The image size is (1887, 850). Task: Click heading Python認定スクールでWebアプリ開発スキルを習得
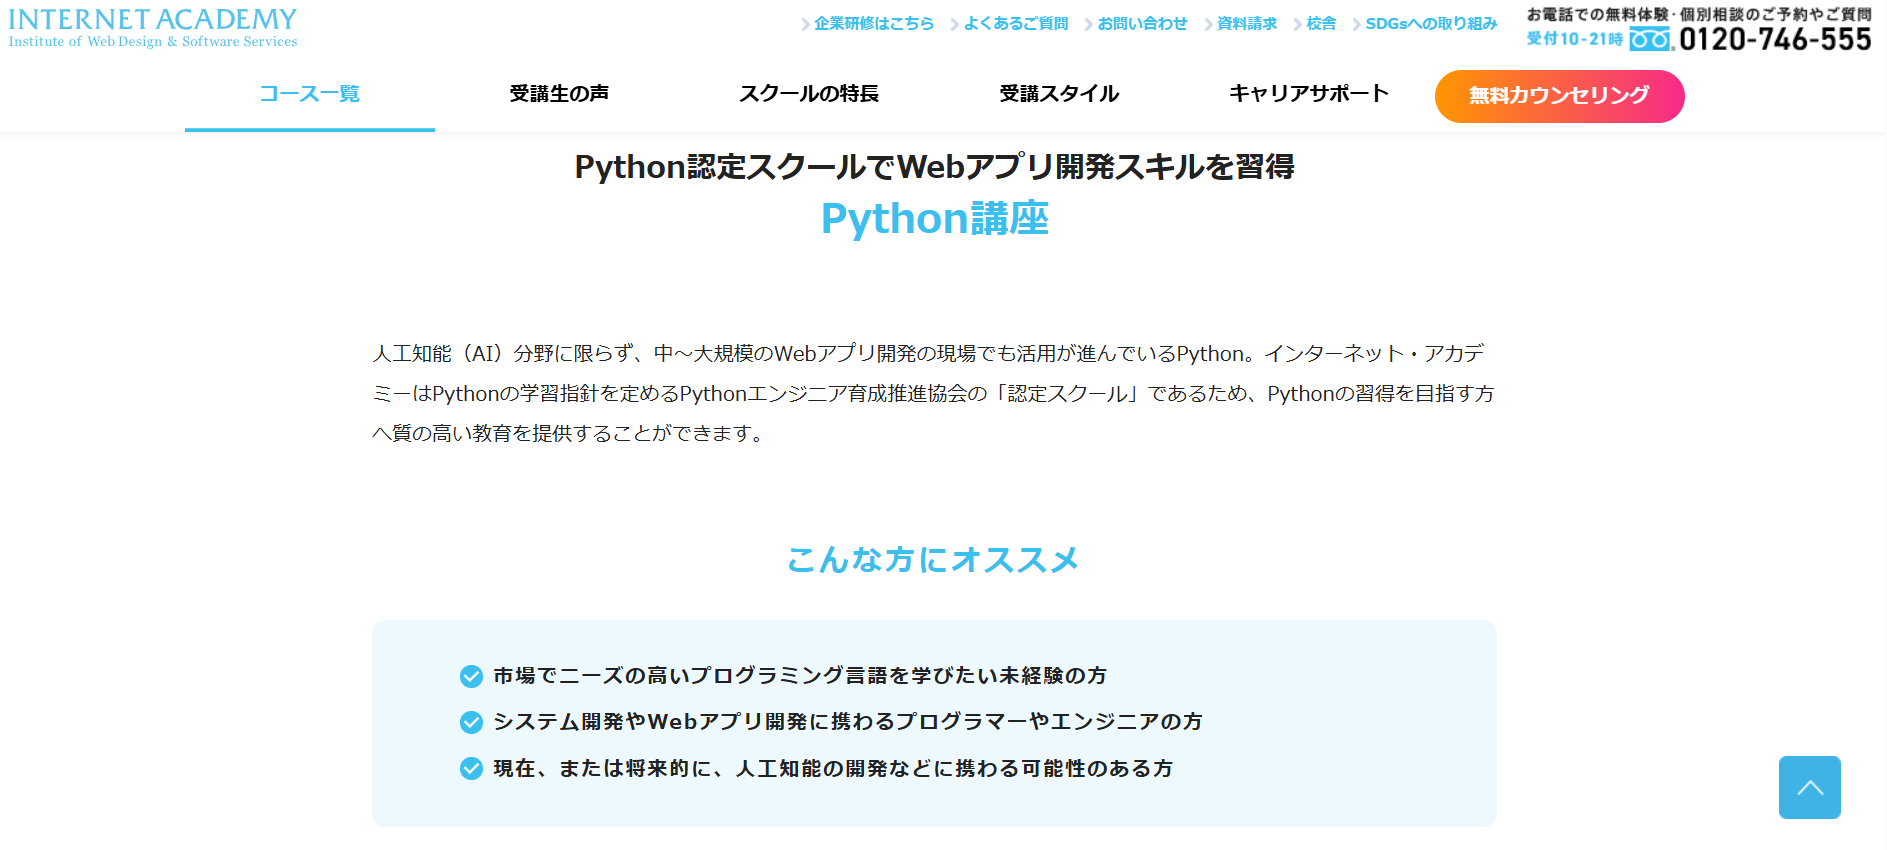click(x=934, y=166)
